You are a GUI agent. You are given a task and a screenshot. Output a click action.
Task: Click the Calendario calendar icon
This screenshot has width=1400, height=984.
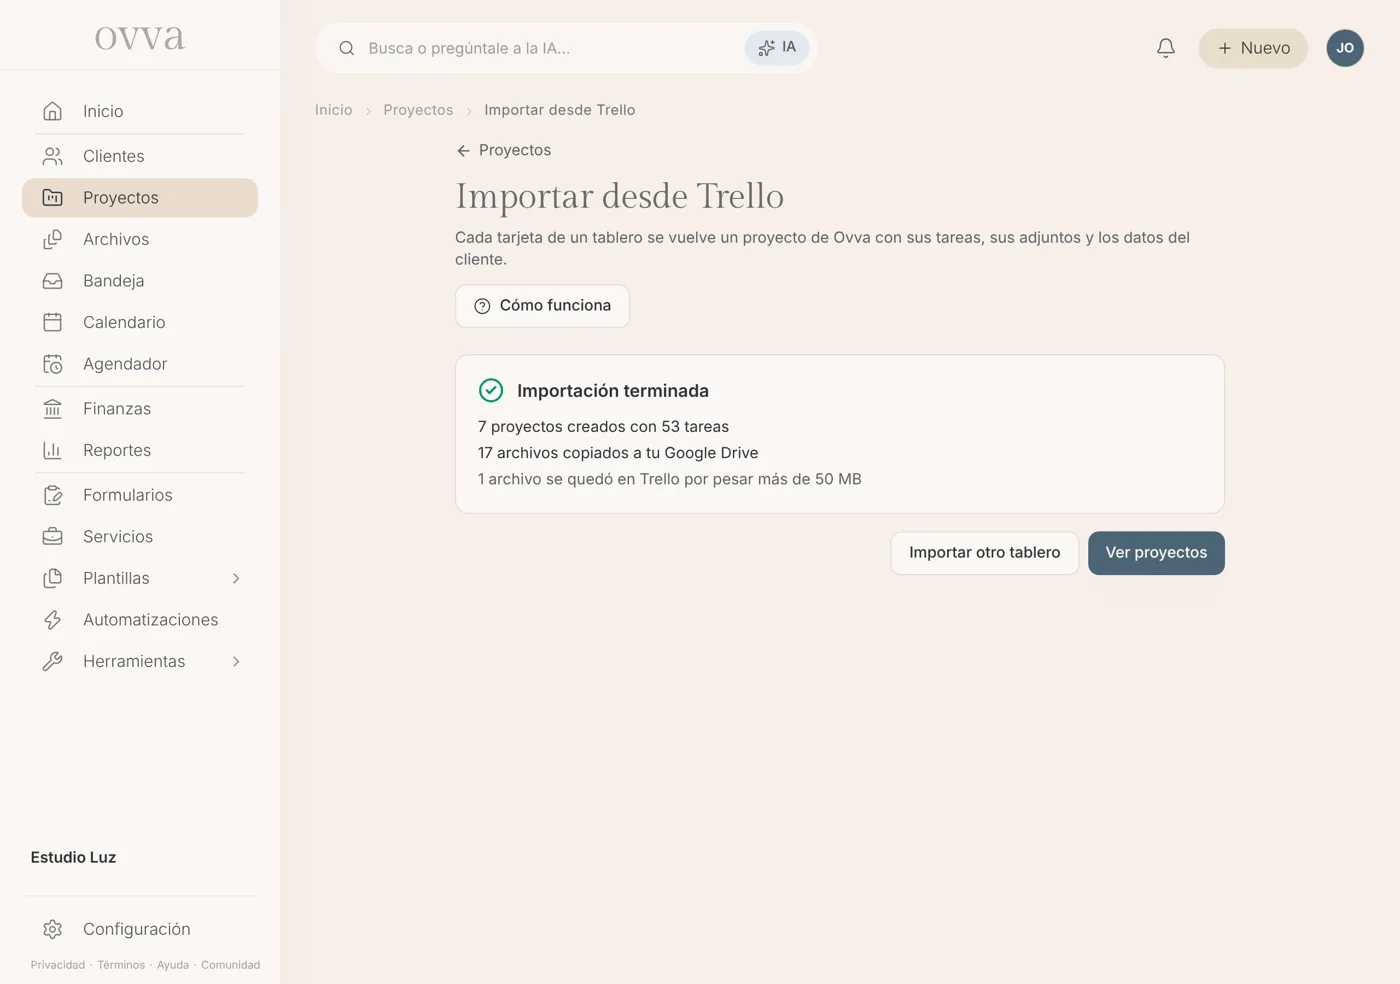click(53, 322)
